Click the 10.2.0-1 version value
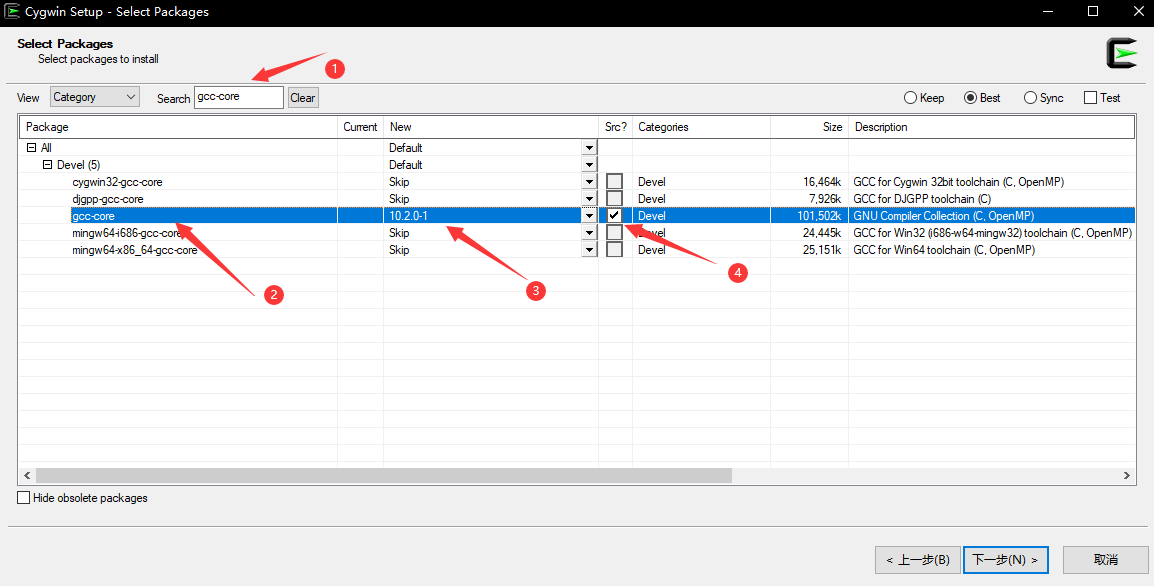This screenshot has height=586, width=1154. pos(408,216)
